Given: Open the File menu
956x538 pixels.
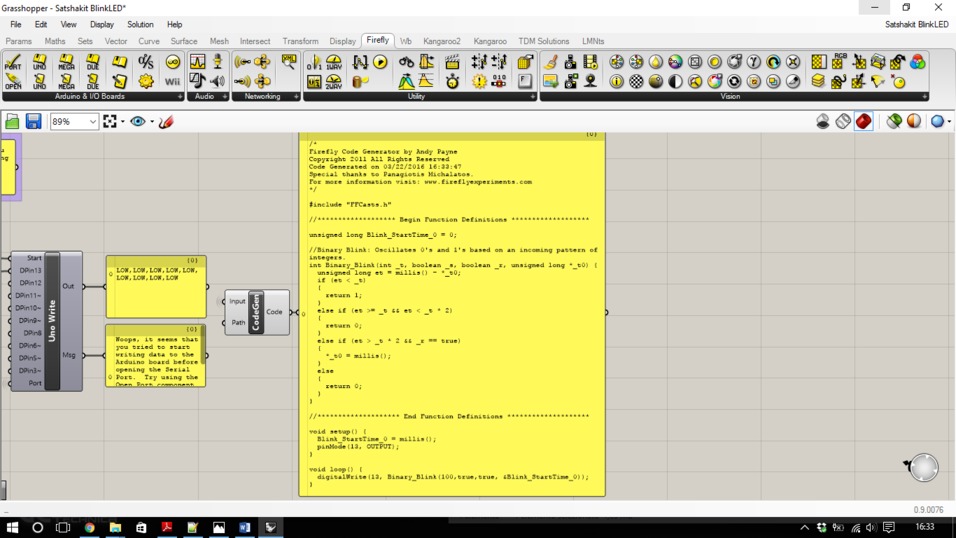Looking at the screenshot, I should point(15,24).
